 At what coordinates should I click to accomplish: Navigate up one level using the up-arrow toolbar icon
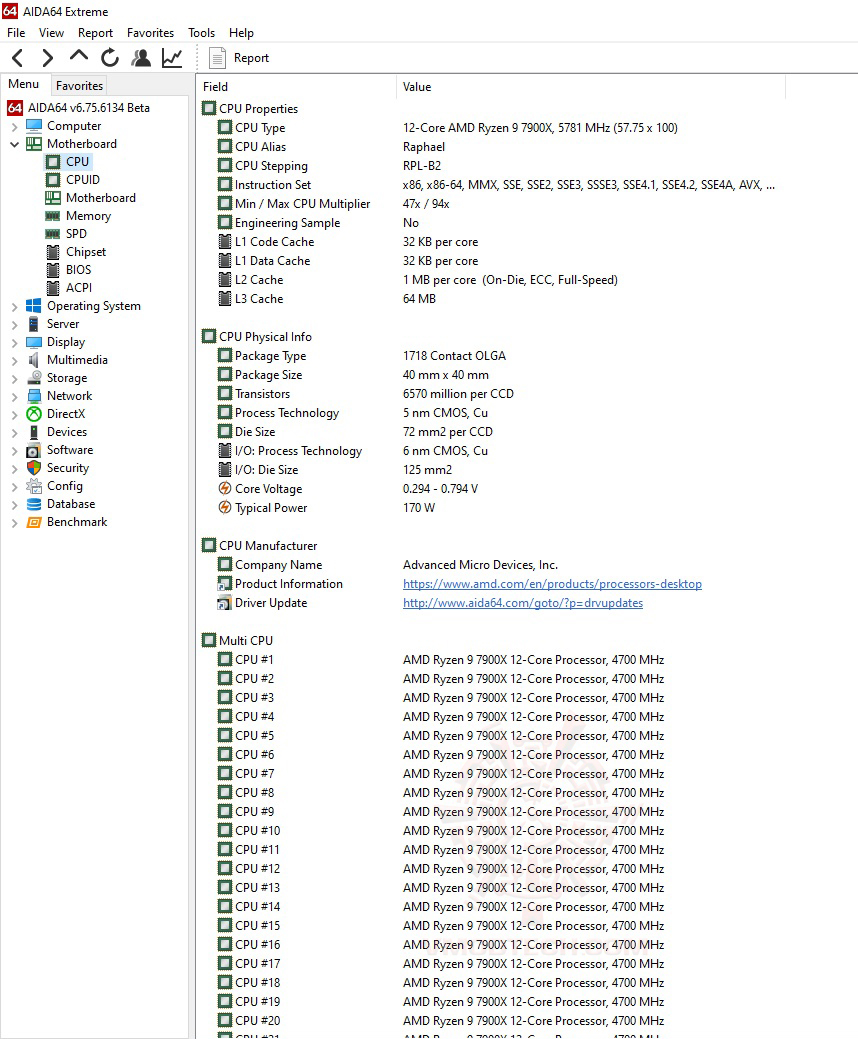79,57
